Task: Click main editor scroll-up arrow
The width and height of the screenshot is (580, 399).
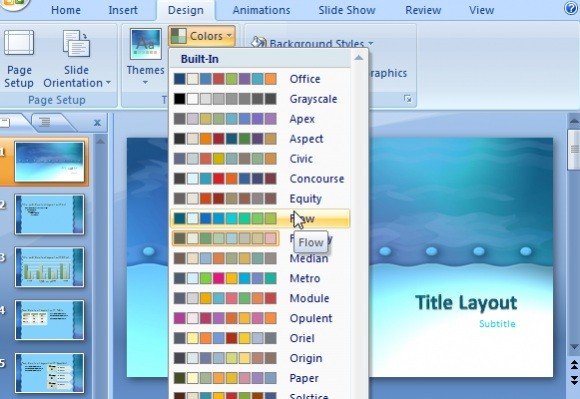Action: point(574,121)
